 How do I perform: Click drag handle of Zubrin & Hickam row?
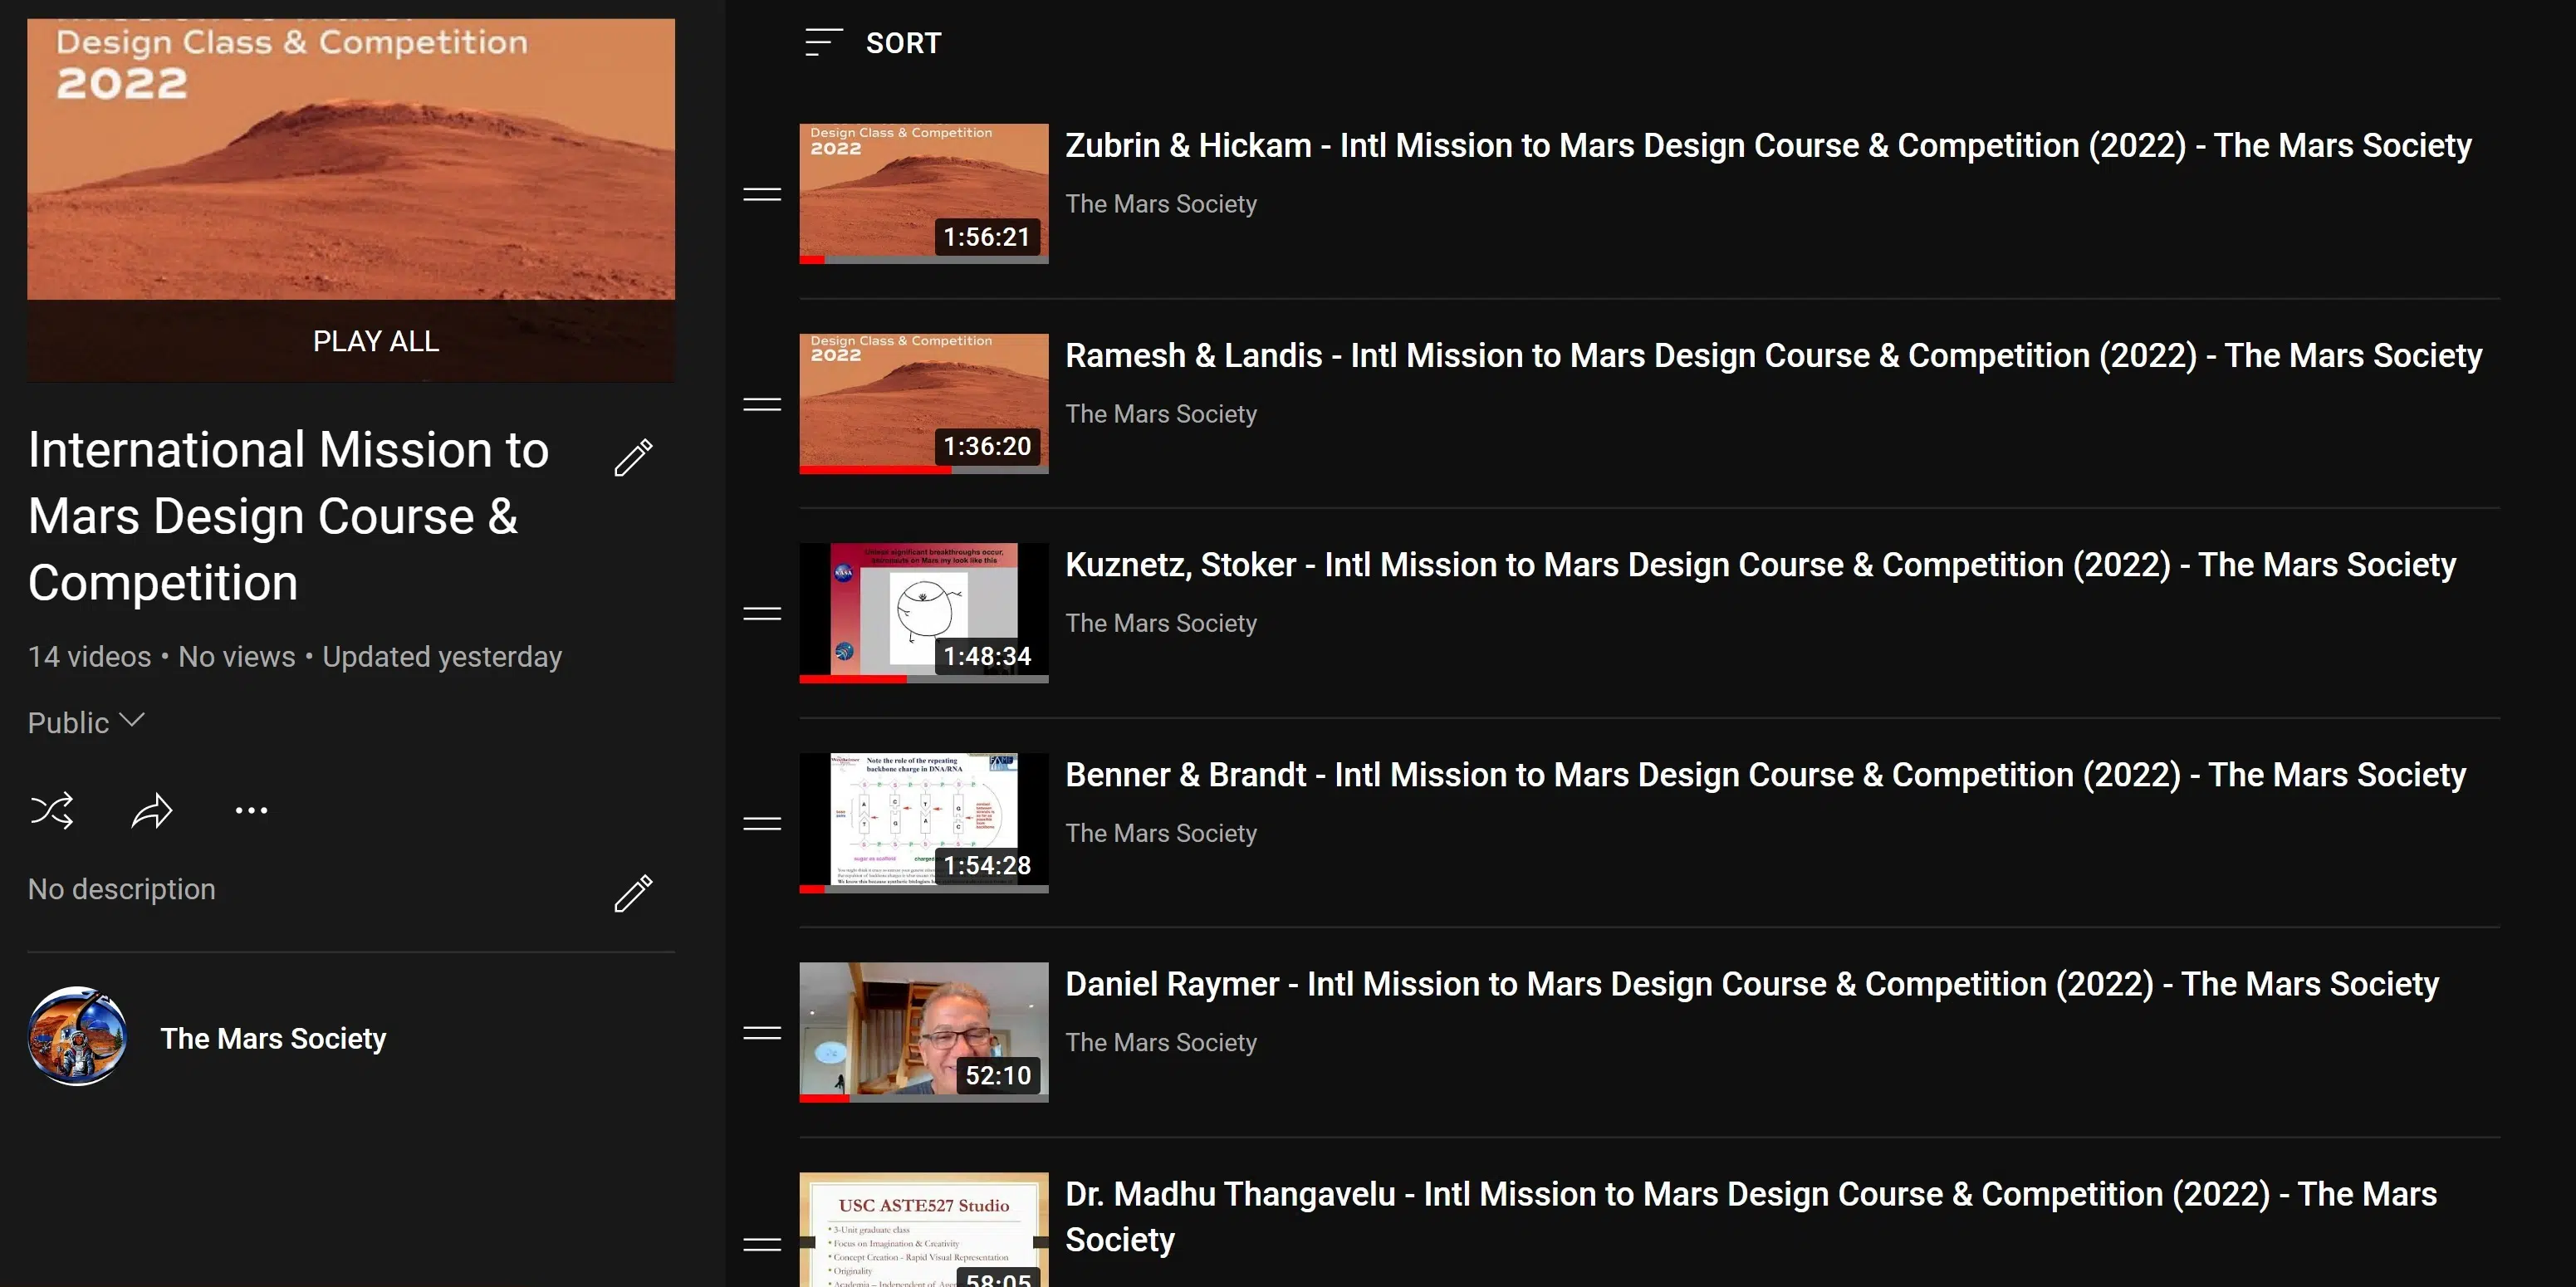[762, 194]
